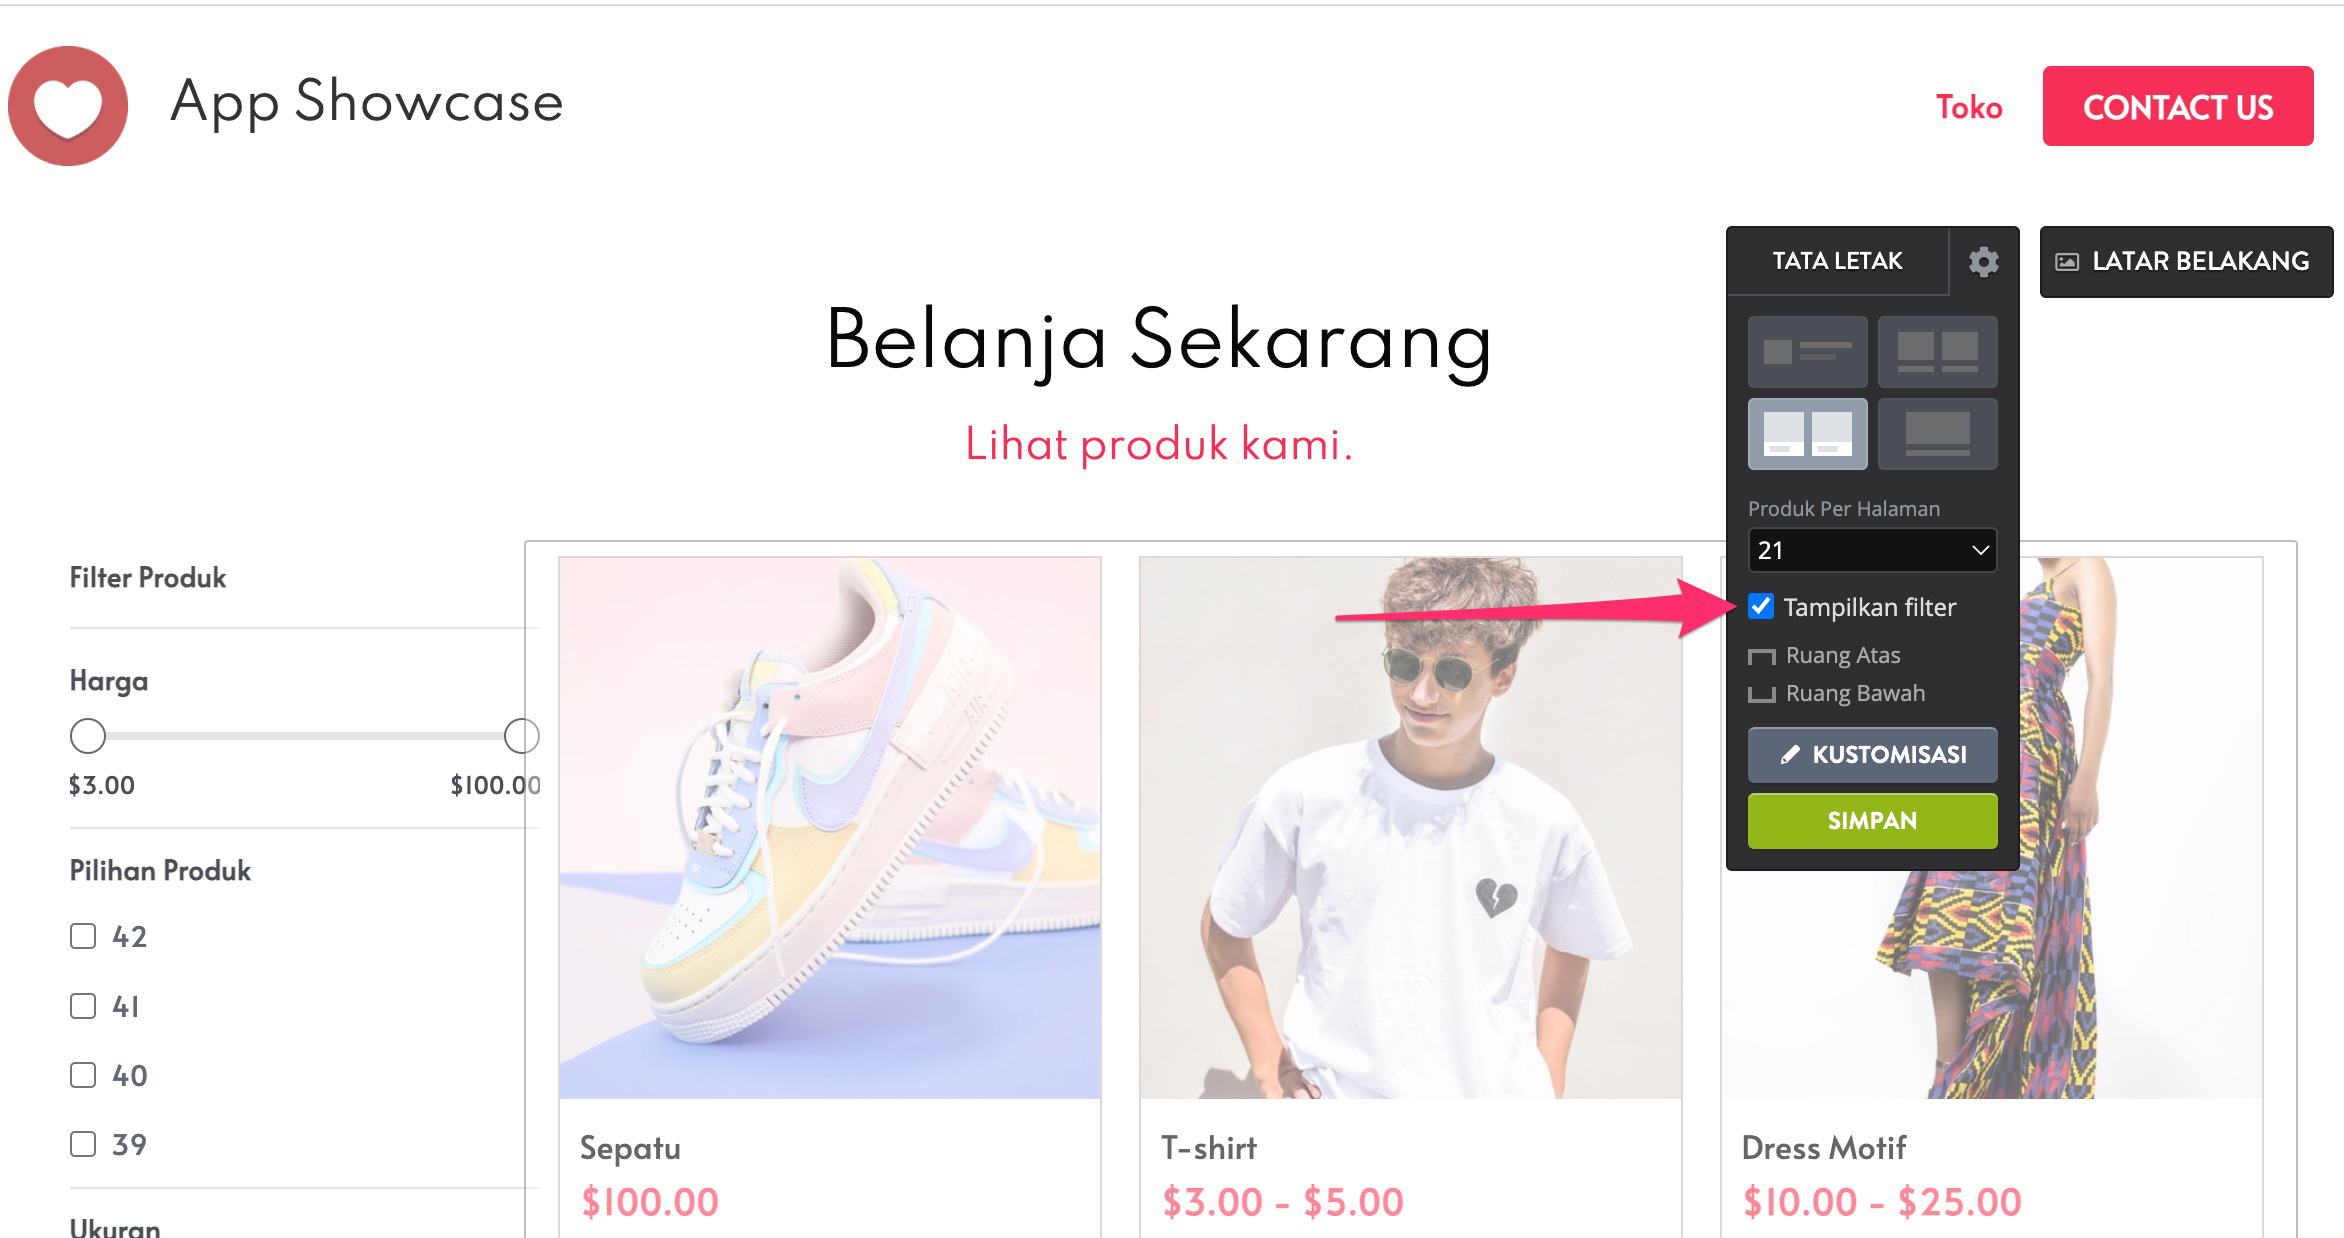The width and height of the screenshot is (2344, 1238).
Task: Open the Pilihan Produk size 42 filter
Action: coord(84,937)
